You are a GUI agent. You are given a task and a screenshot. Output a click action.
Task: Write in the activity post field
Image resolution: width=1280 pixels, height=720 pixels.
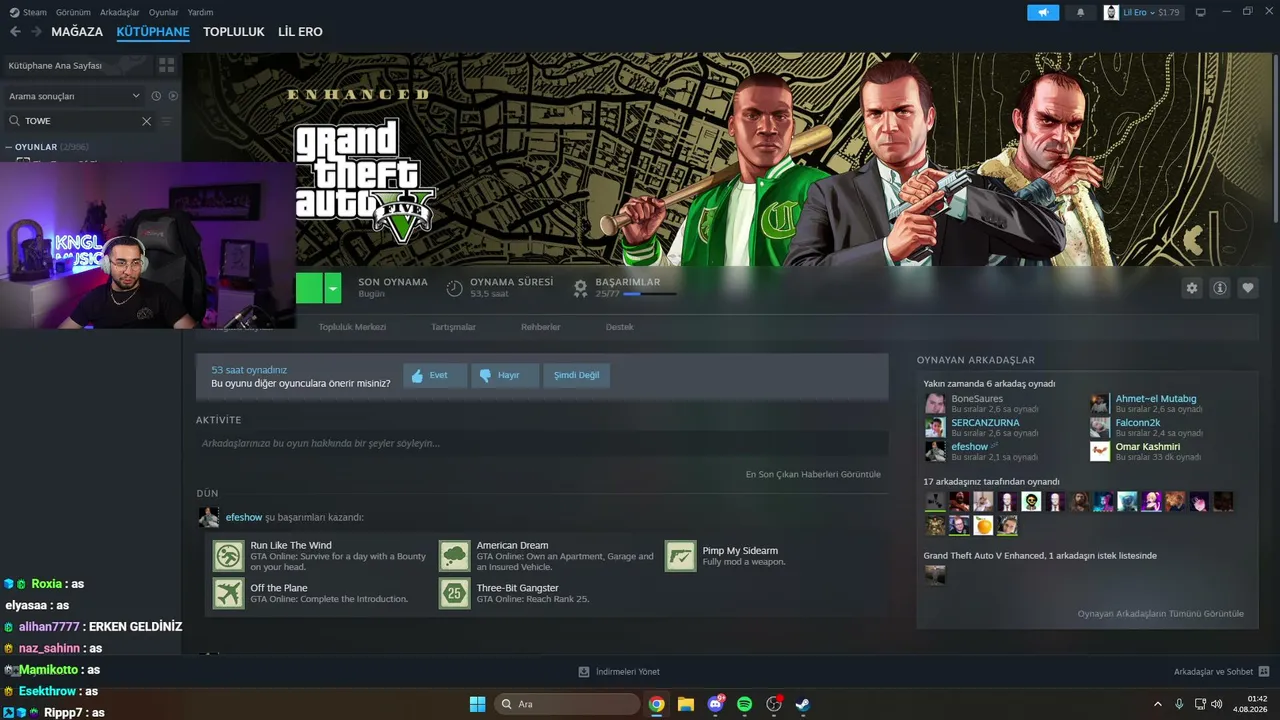pyautogui.click(x=542, y=444)
